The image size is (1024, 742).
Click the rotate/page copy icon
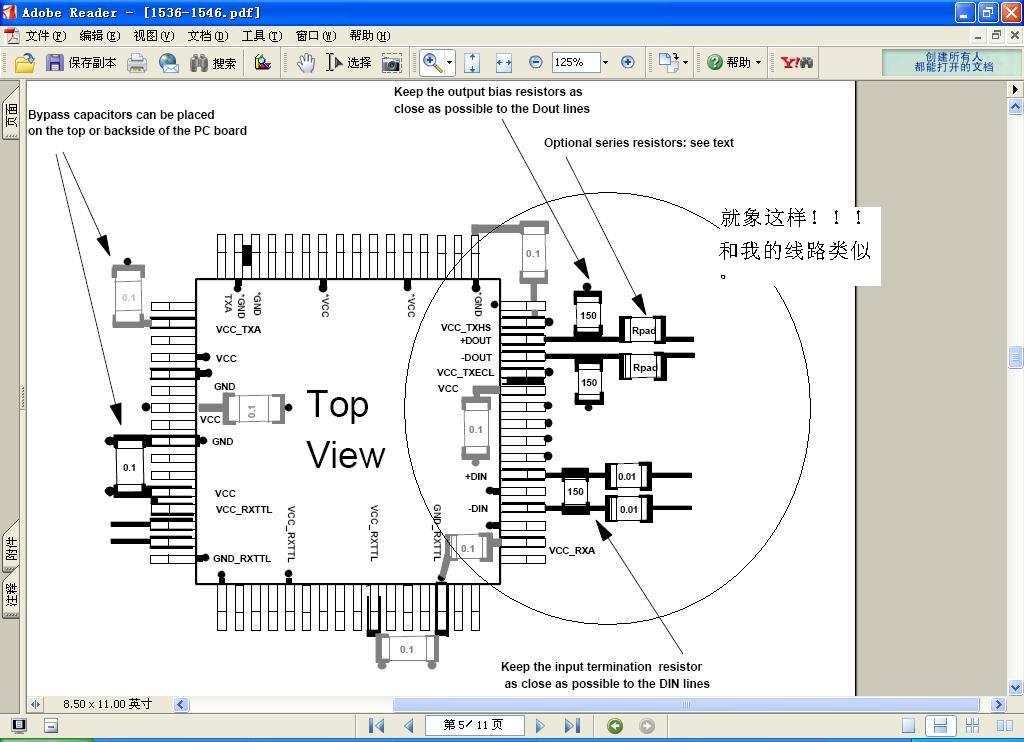point(668,63)
